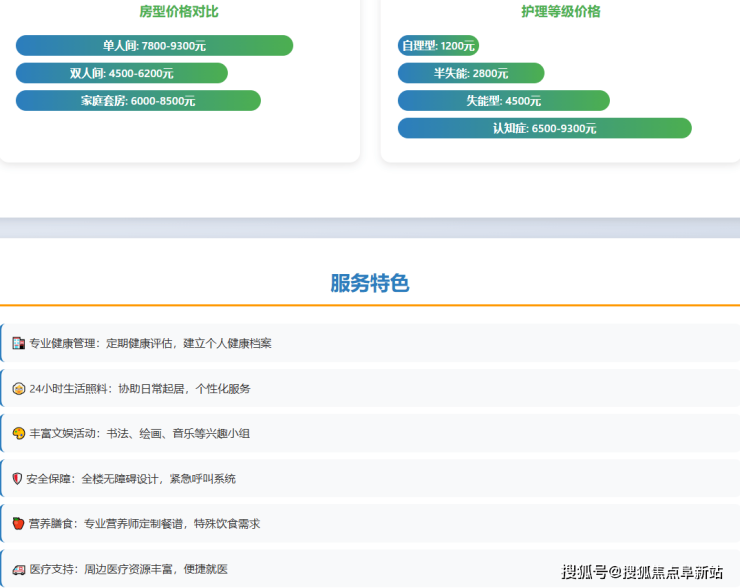Click the palette icon beside 丰富文娱活动
The height and width of the screenshot is (588, 740).
coord(18,434)
